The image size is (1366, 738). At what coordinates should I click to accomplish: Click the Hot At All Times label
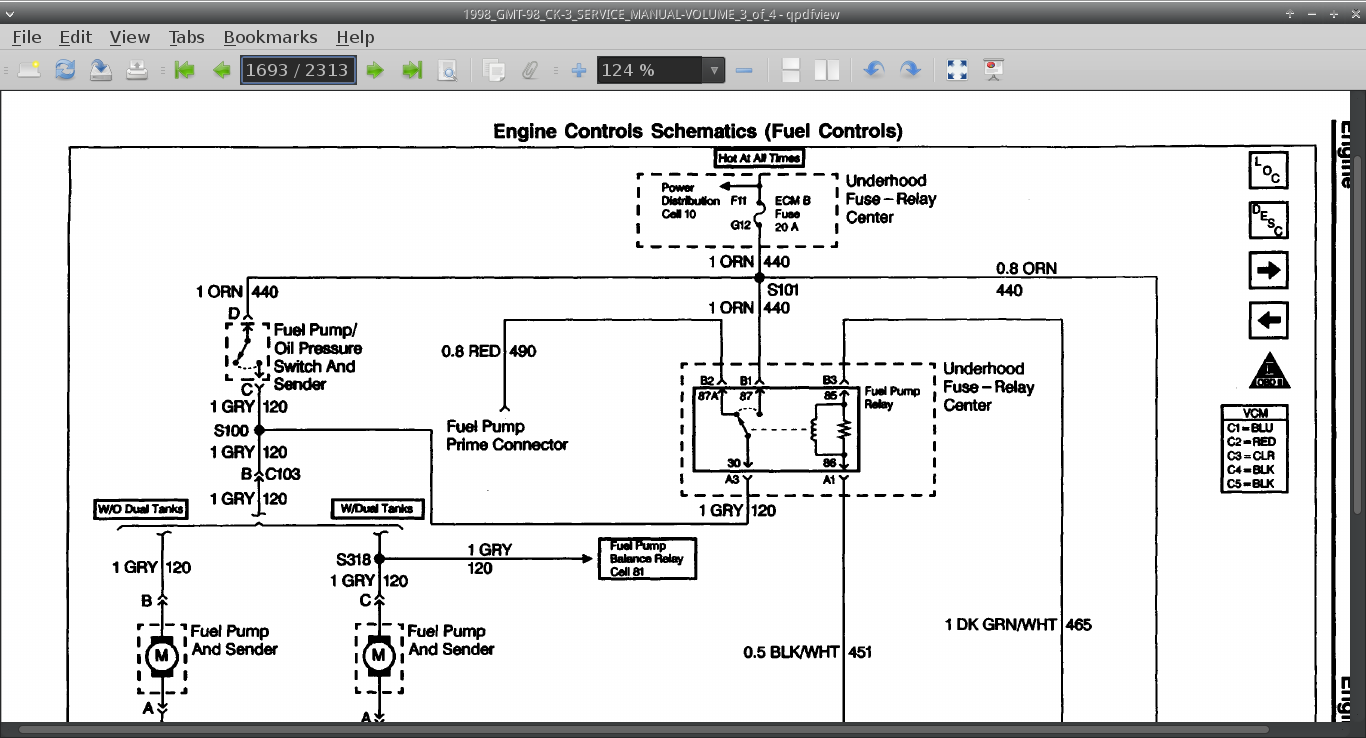point(760,158)
